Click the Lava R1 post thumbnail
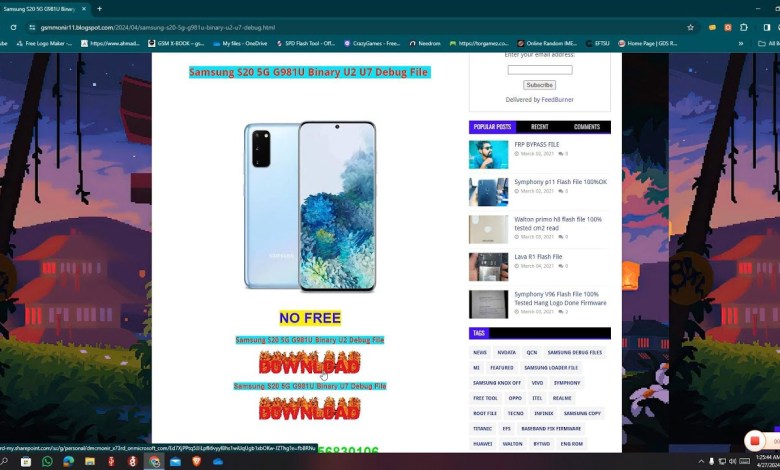Screen dimensions: 780x470 [x=488, y=267]
